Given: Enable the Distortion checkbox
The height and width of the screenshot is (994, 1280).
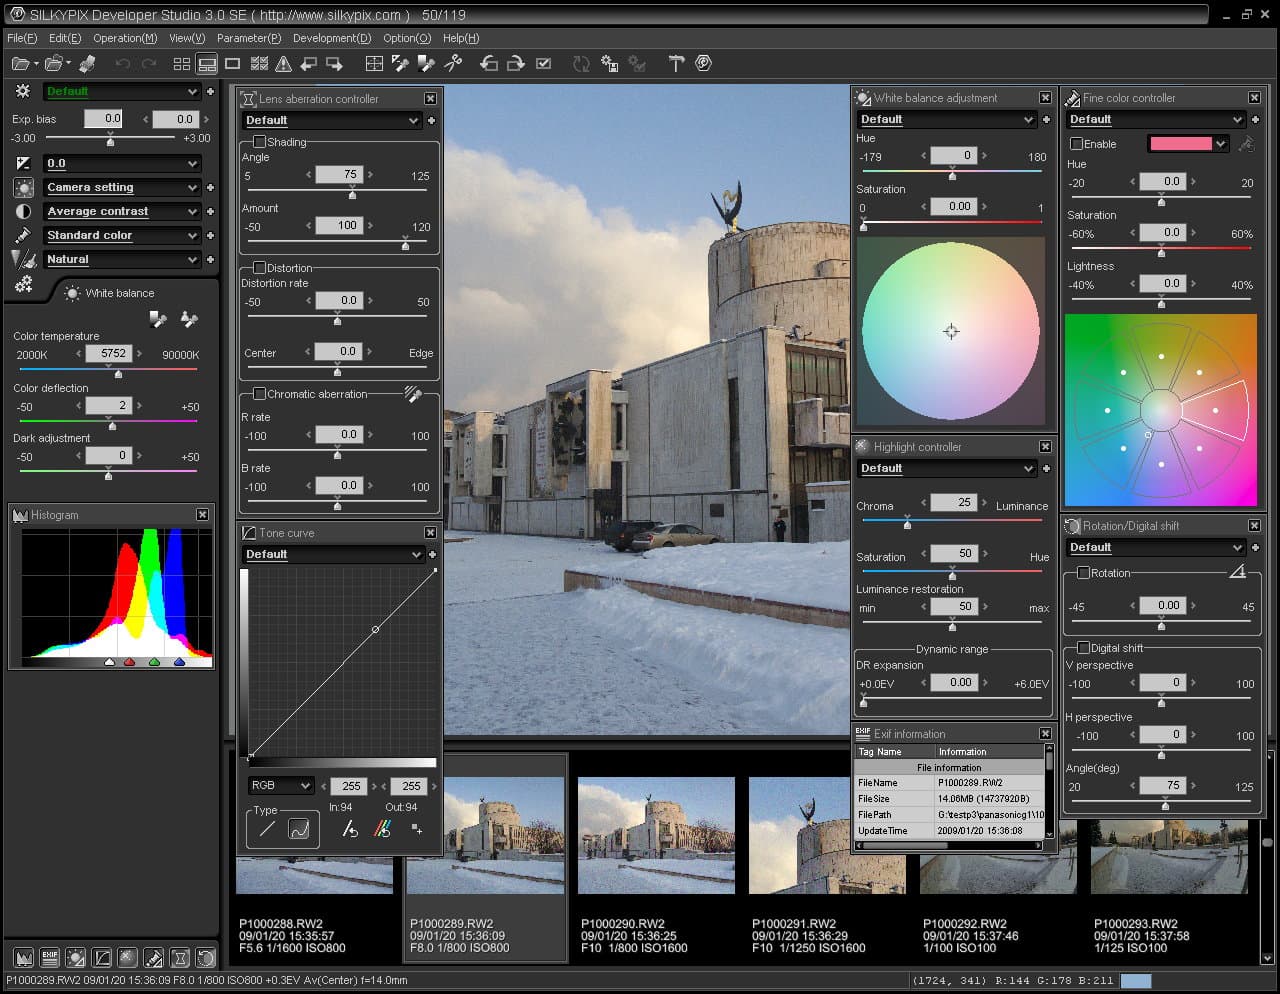Looking at the screenshot, I should tap(259, 268).
